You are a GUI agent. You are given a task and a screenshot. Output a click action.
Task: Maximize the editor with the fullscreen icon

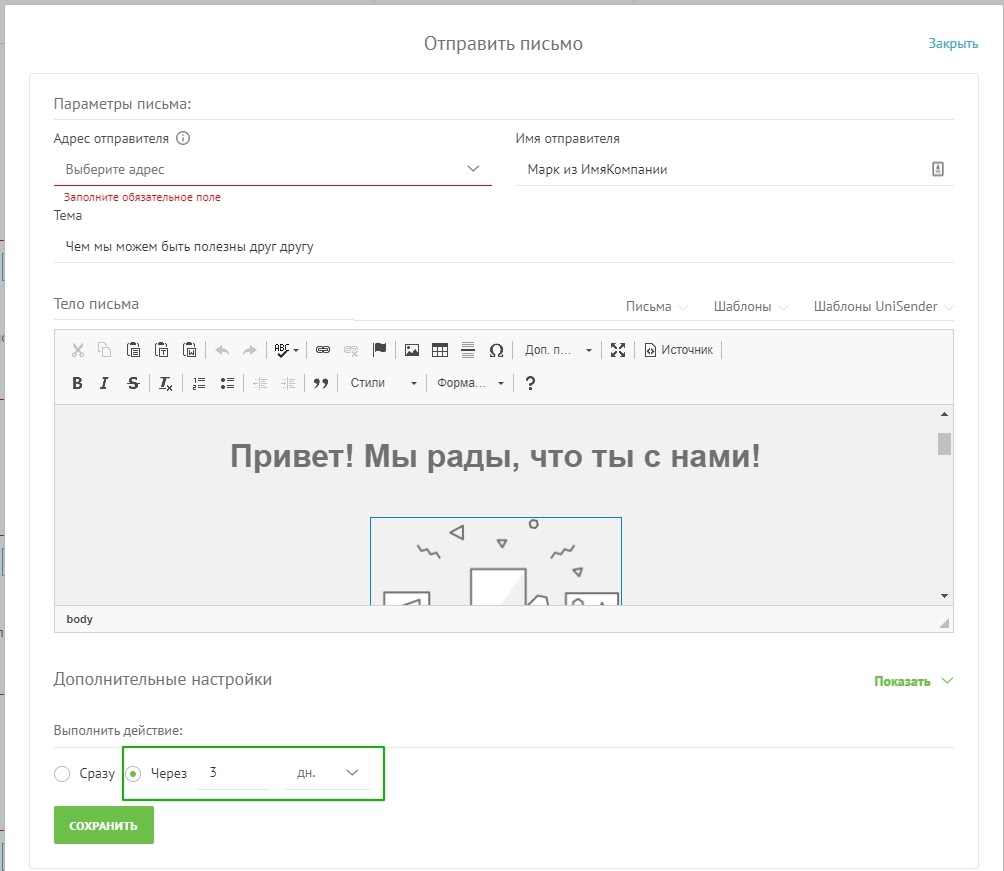pyautogui.click(x=617, y=350)
